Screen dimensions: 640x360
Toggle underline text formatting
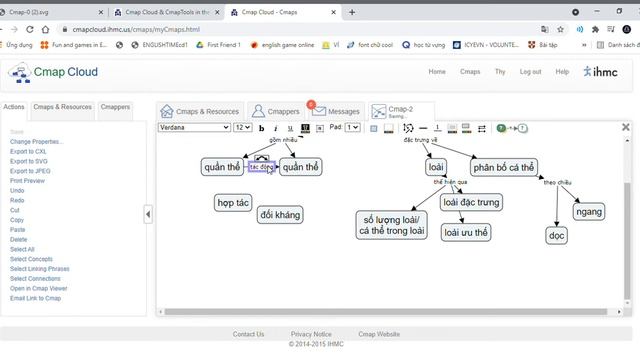point(290,128)
